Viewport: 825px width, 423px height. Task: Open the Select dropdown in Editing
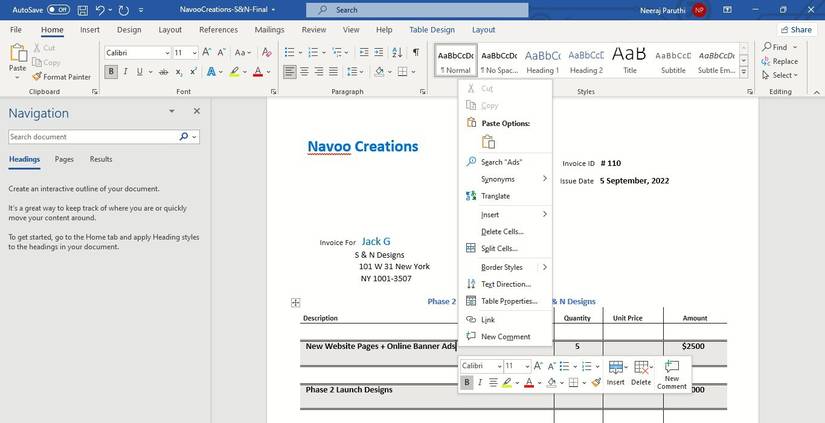pyautogui.click(x=780, y=75)
